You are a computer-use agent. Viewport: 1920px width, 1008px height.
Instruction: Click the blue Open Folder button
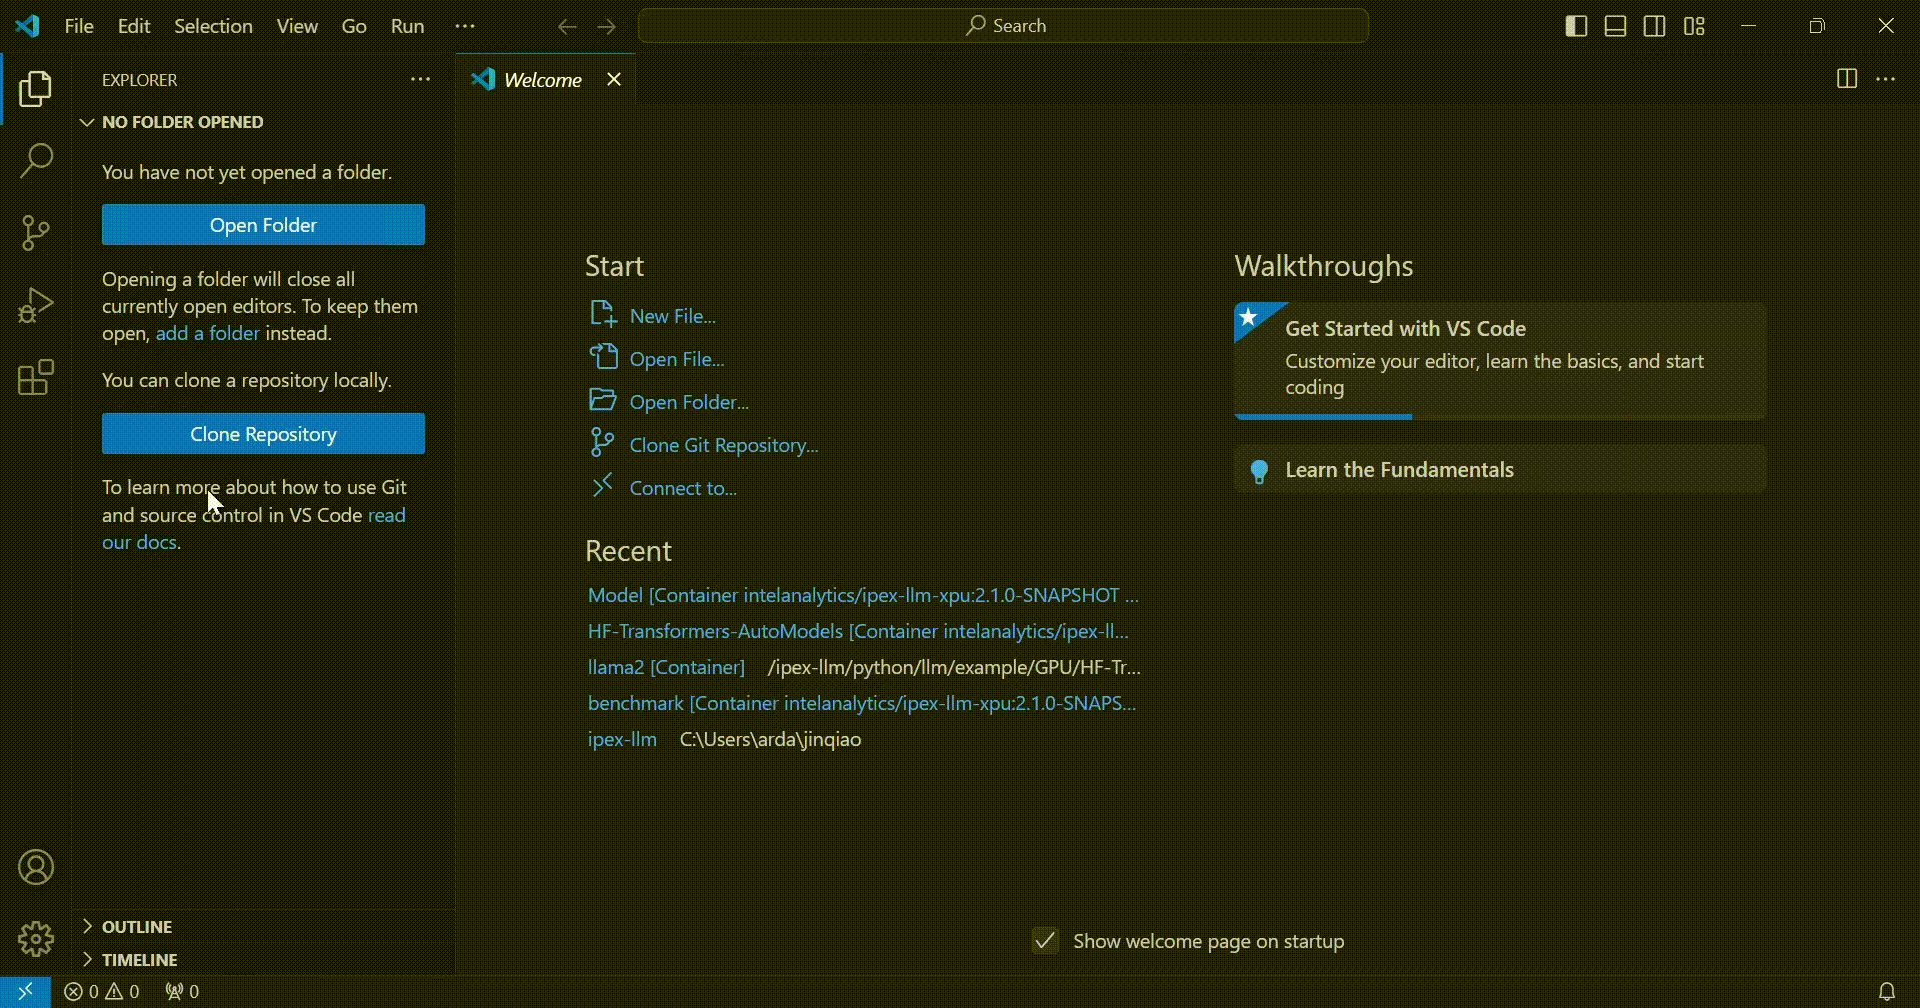263,225
